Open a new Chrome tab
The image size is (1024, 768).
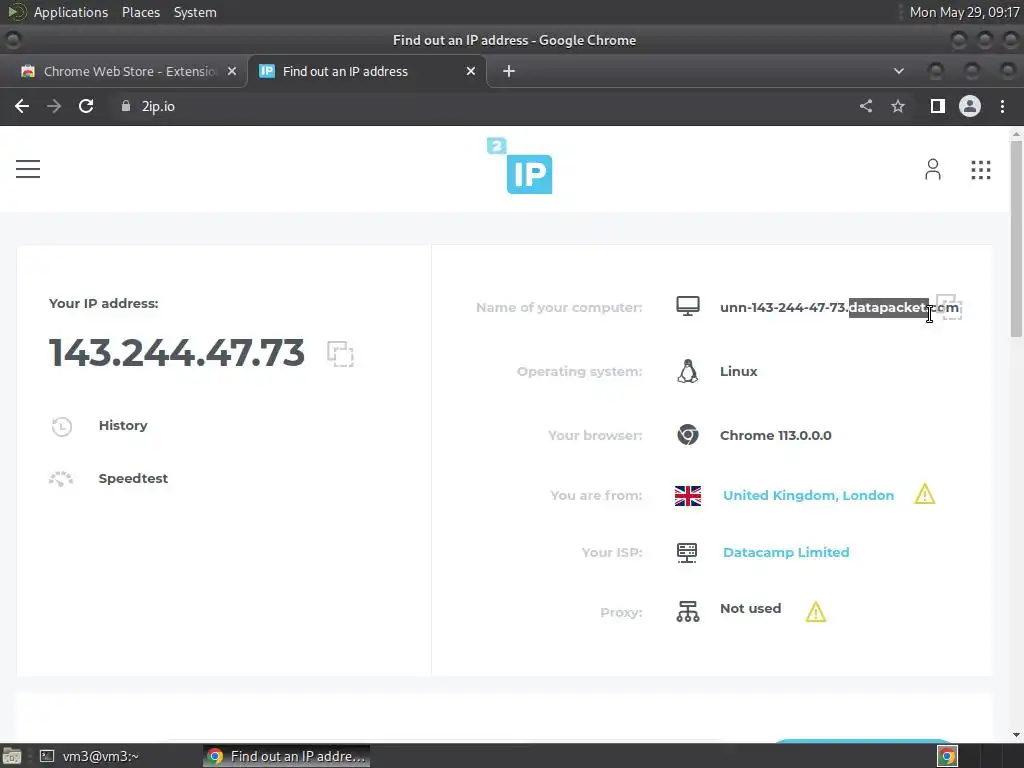pos(509,71)
